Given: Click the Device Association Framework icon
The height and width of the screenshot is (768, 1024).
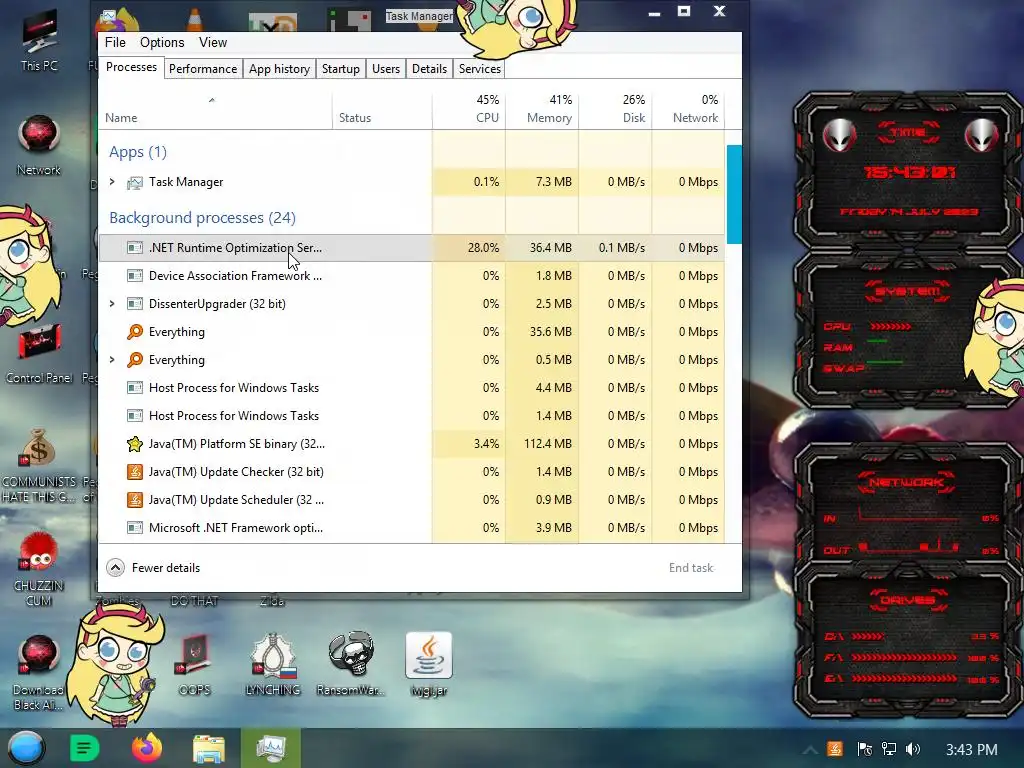Looking at the screenshot, I should [135, 276].
